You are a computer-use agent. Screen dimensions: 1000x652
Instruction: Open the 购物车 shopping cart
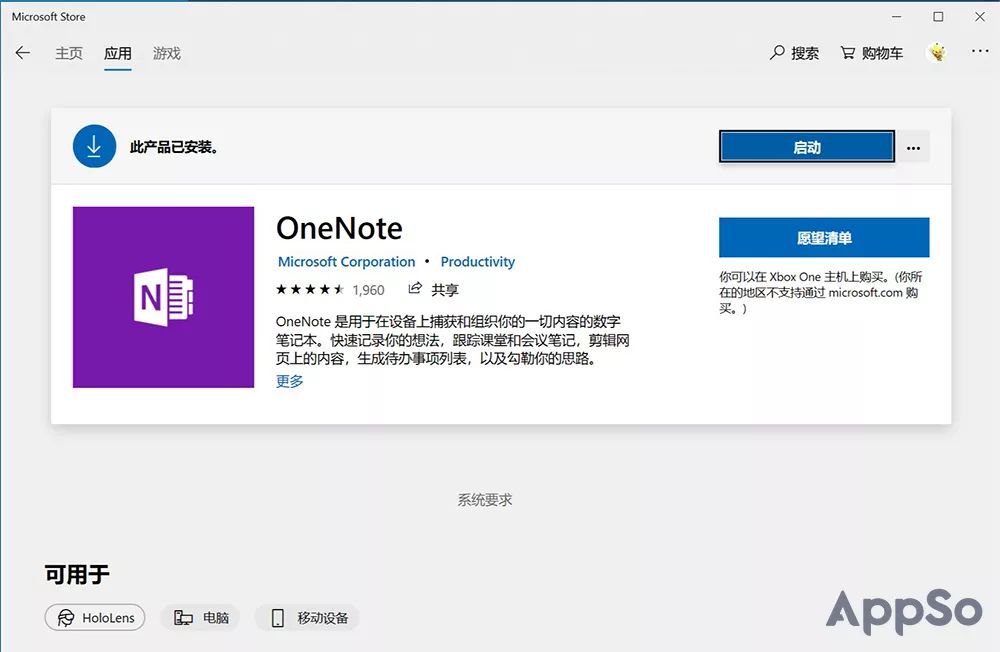click(872, 53)
